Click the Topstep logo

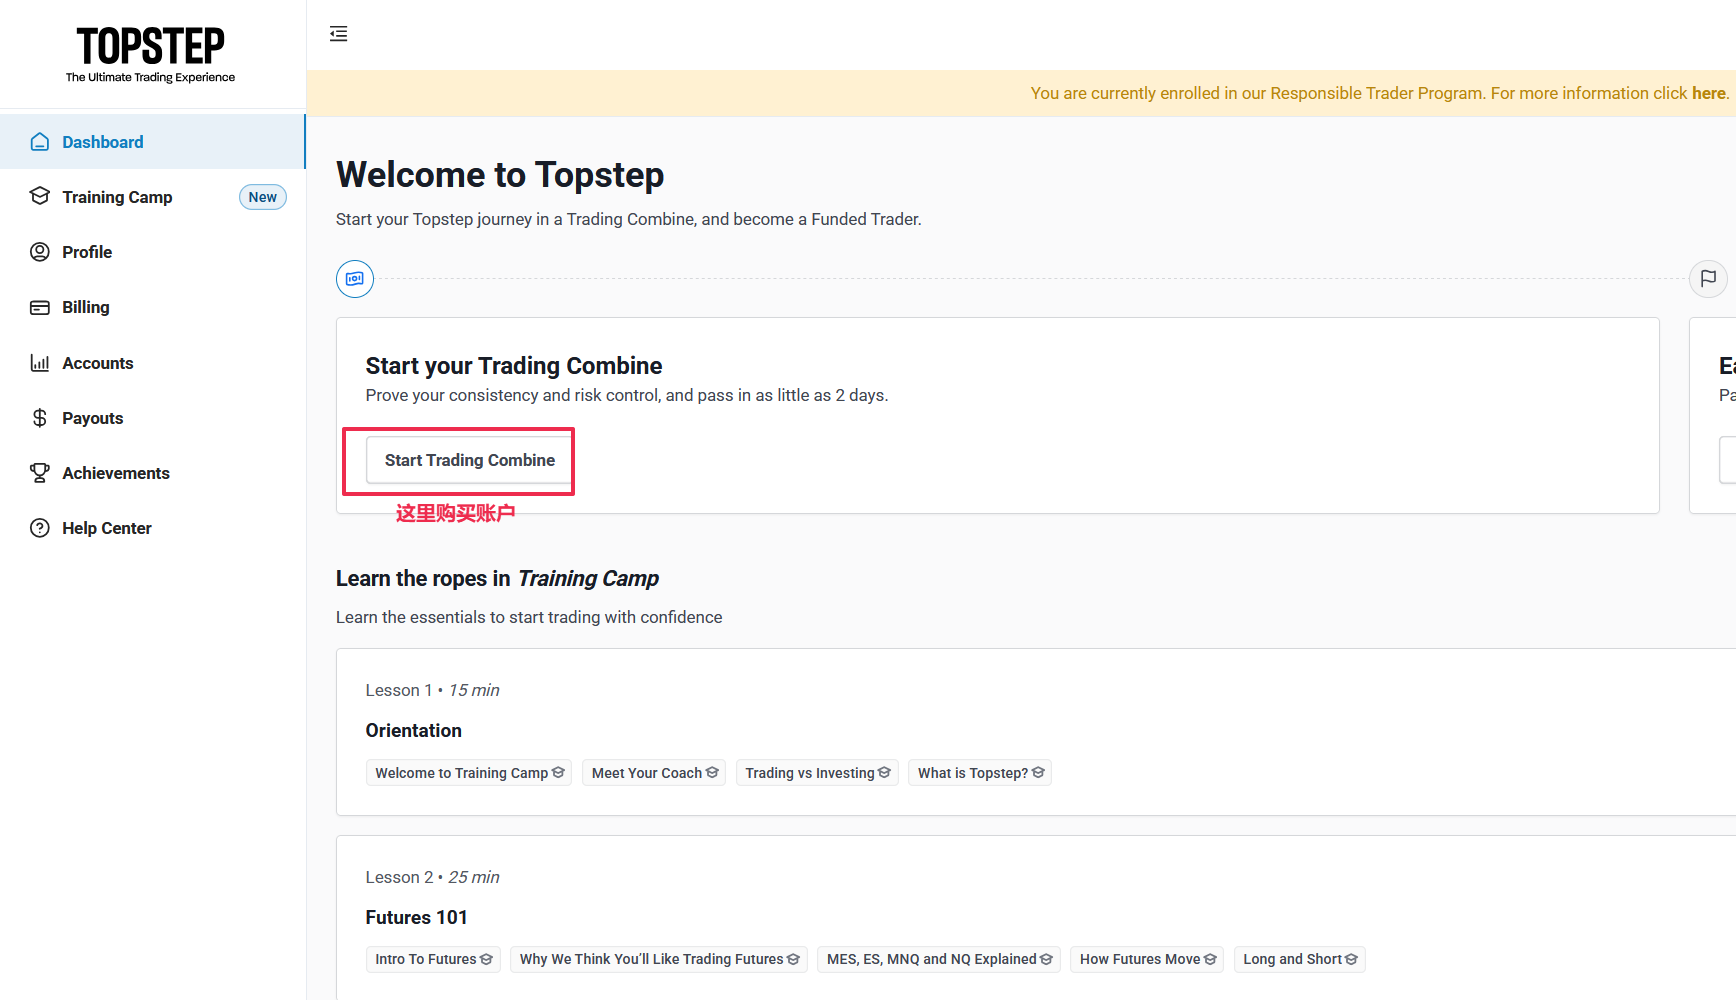tap(151, 54)
